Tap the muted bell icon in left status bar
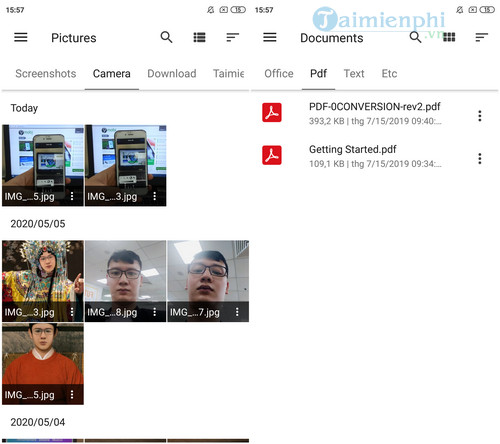This screenshot has height=444, width=500. click(210, 10)
